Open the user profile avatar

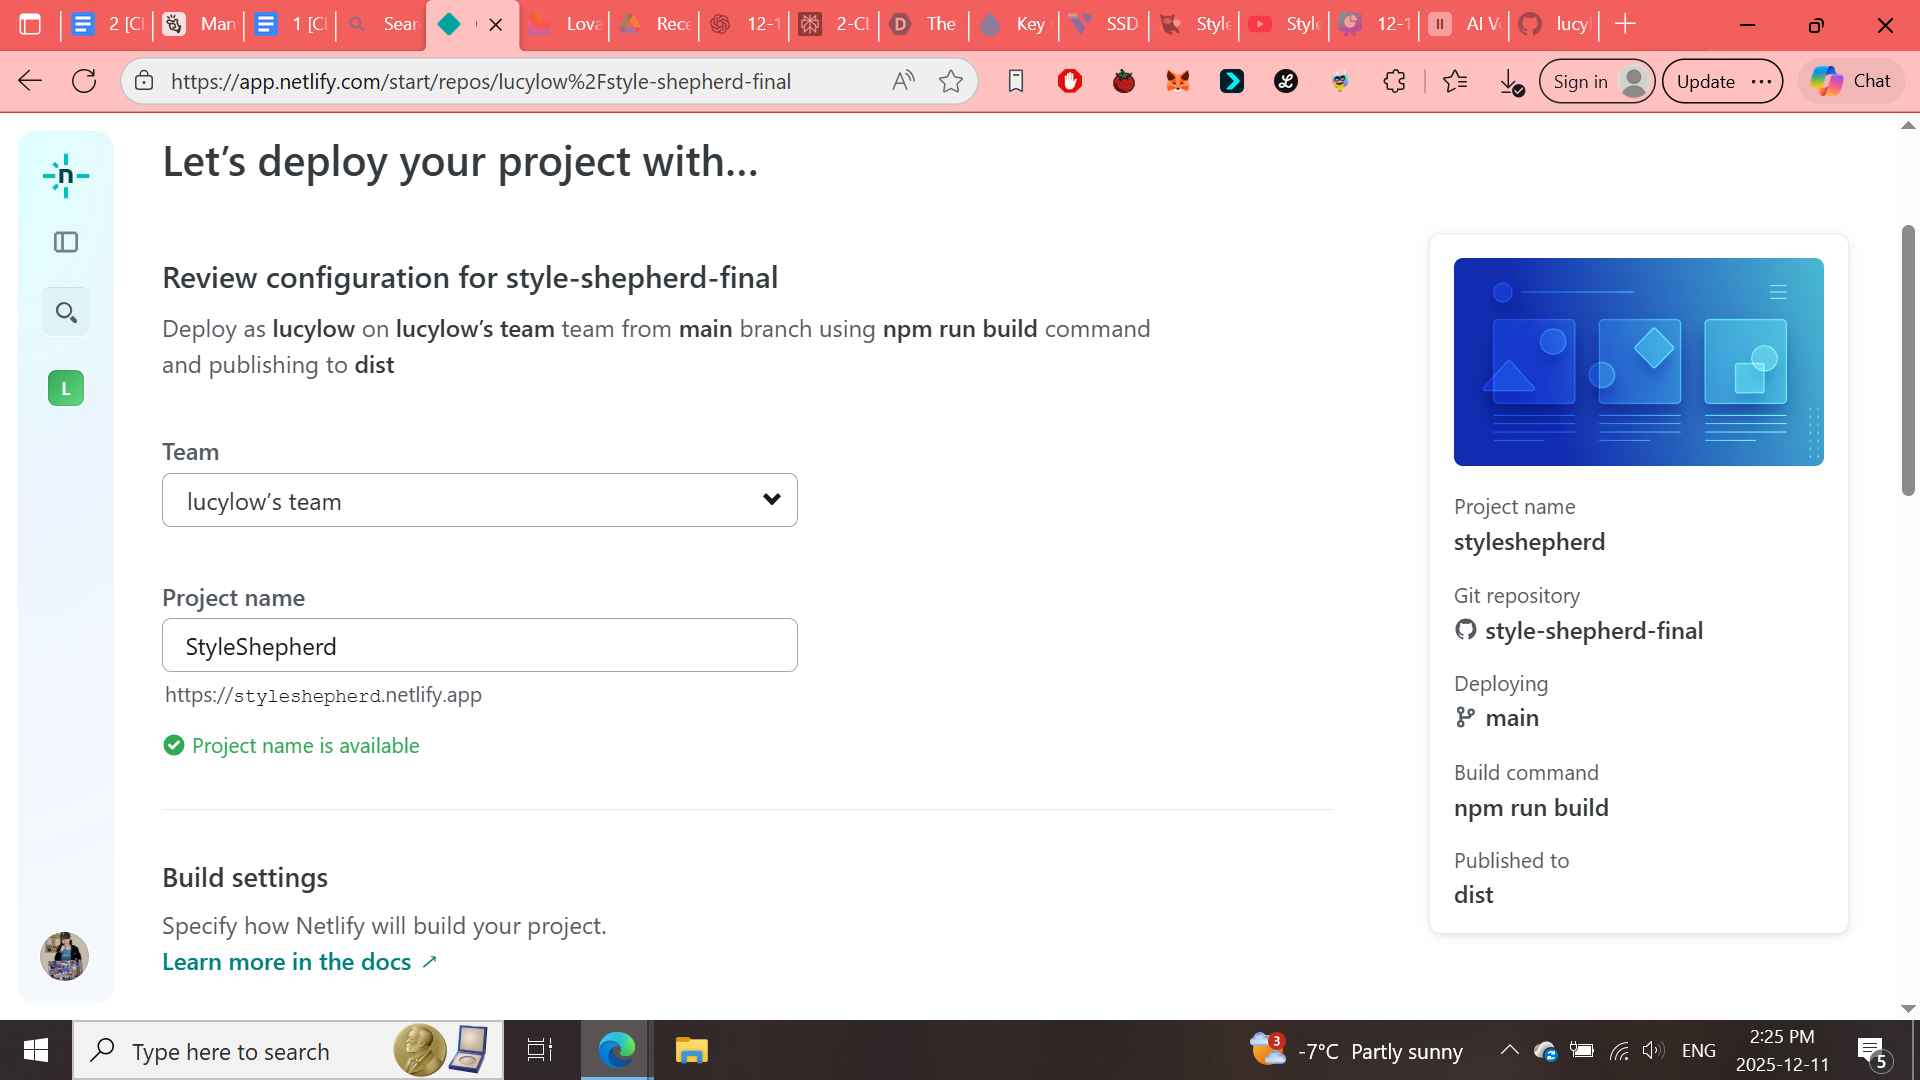pyautogui.click(x=64, y=956)
